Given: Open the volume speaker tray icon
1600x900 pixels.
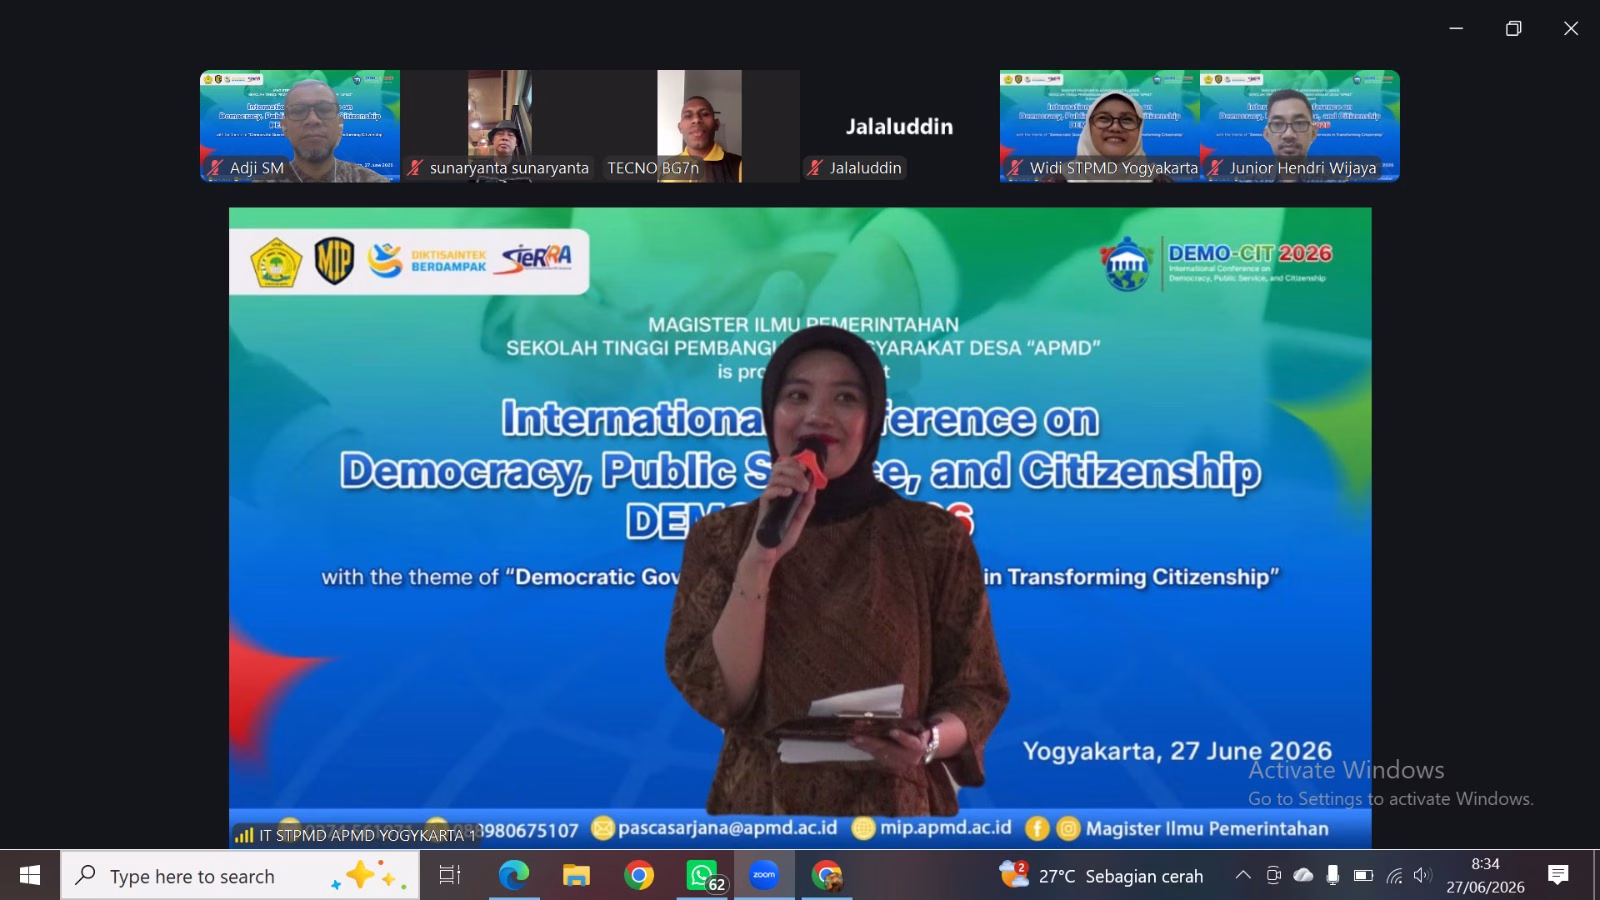Looking at the screenshot, I should click(x=1422, y=876).
